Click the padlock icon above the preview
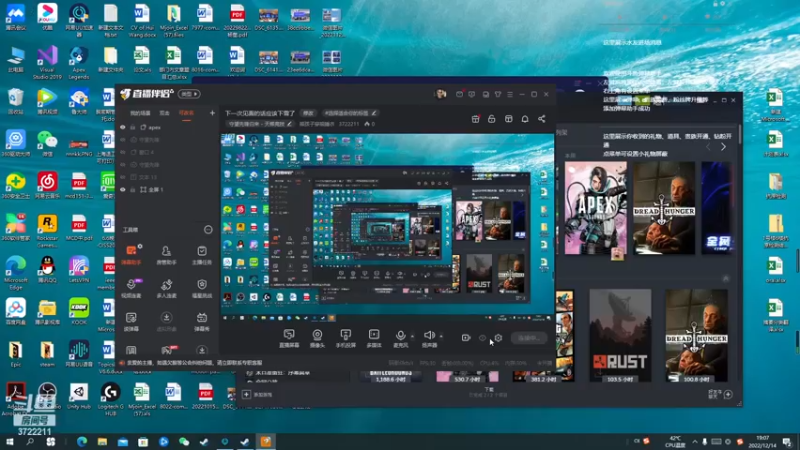Image resolution: width=800 pixels, height=450 pixels. [x=491, y=119]
